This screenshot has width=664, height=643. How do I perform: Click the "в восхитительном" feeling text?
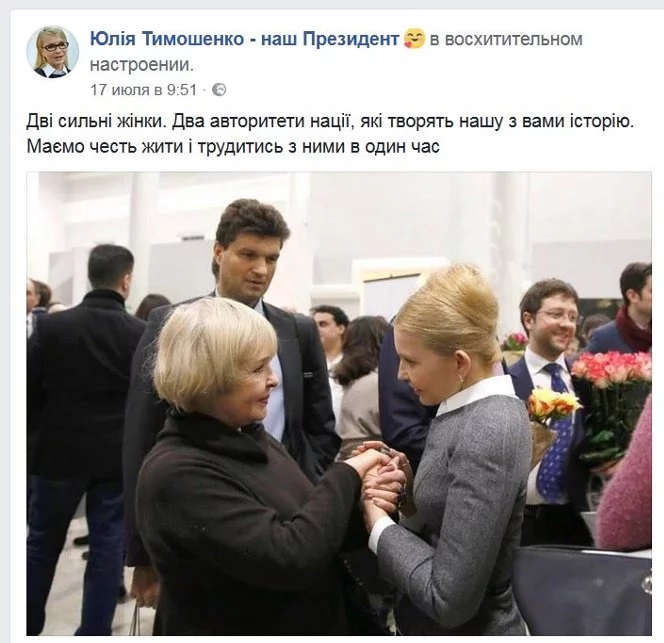click(506, 39)
